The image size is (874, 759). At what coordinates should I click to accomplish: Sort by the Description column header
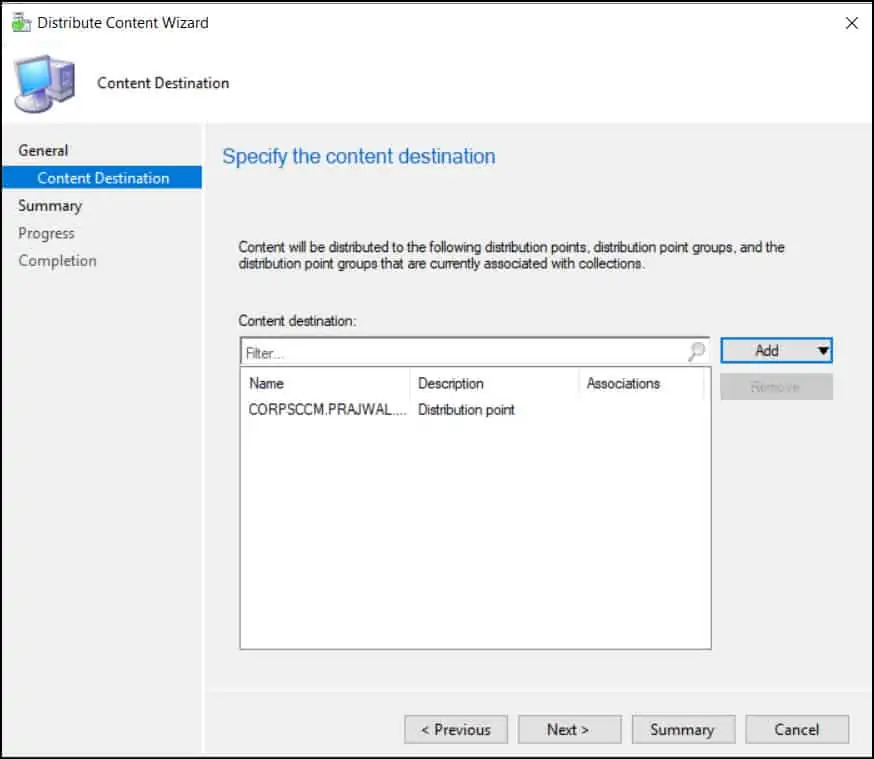(494, 383)
